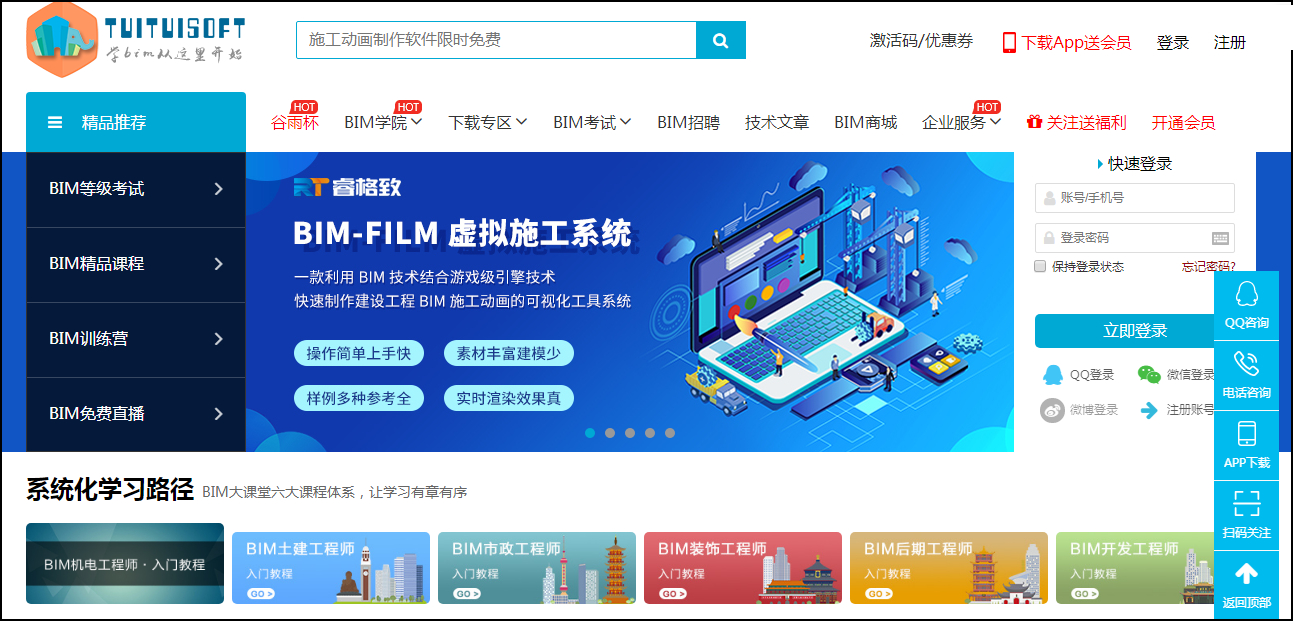Screen dimensions: 1293x621
Task: Click 激活码/优惠券 link
Action: click(x=921, y=41)
